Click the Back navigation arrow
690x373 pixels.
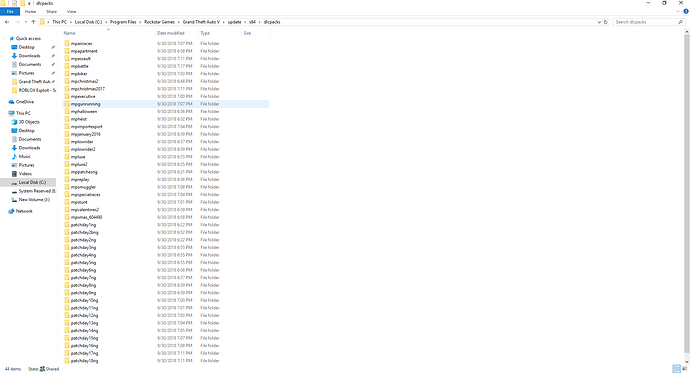coord(7,22)
